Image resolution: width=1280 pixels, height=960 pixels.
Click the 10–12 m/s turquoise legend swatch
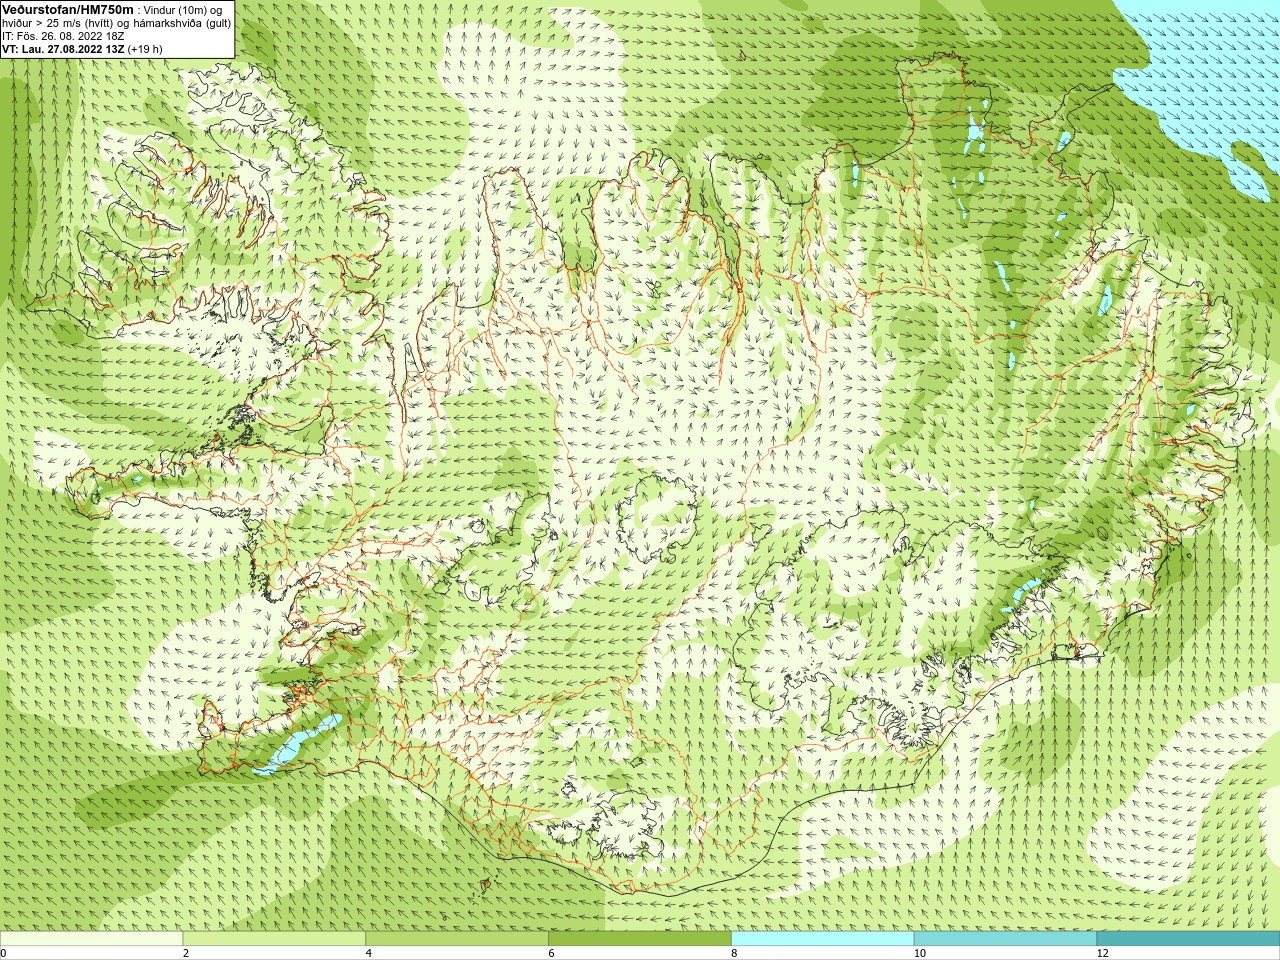(x=1005, y=939)
